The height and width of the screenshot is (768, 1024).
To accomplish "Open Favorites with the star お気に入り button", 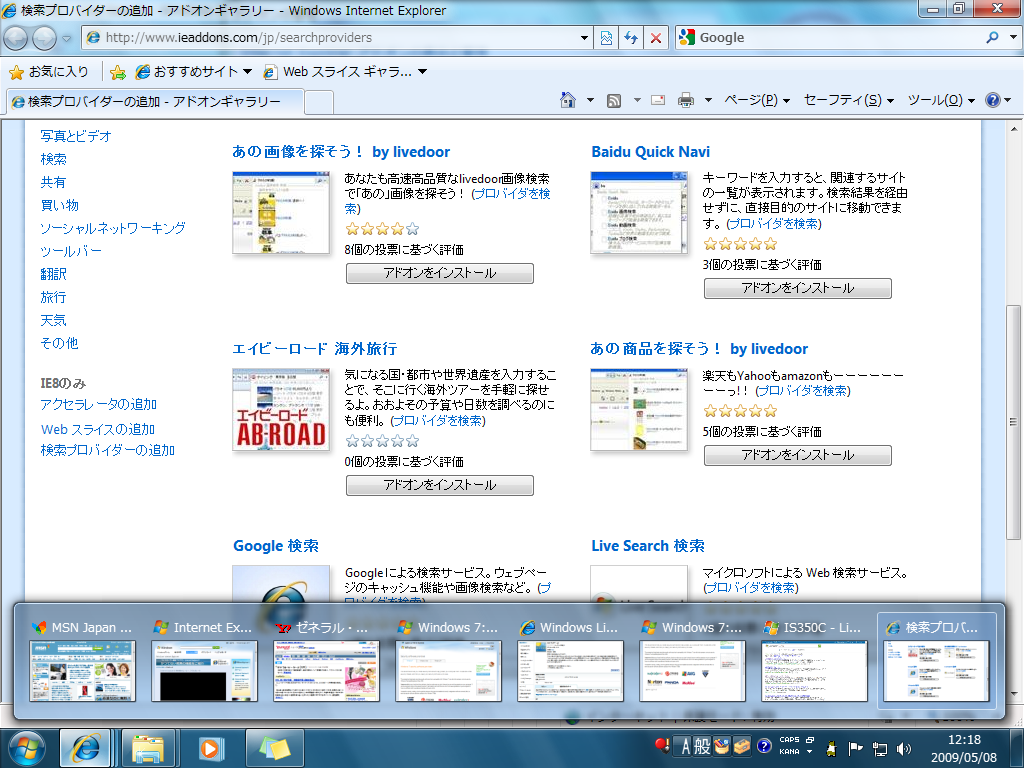I will pos(50,72).
